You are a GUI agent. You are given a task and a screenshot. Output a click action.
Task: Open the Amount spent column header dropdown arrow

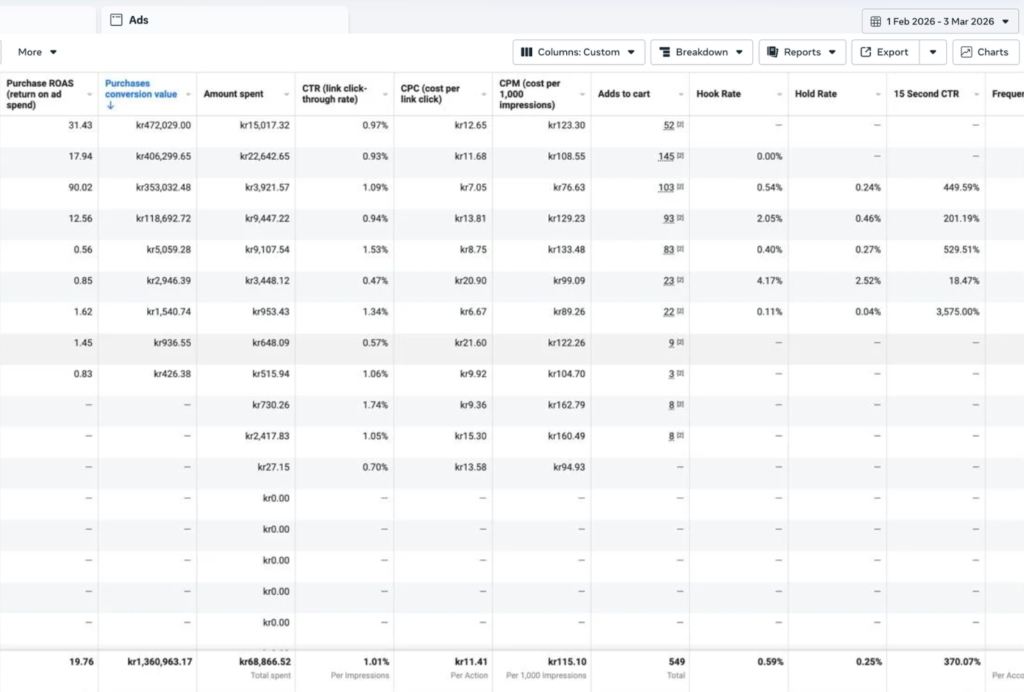coord(286,94)
